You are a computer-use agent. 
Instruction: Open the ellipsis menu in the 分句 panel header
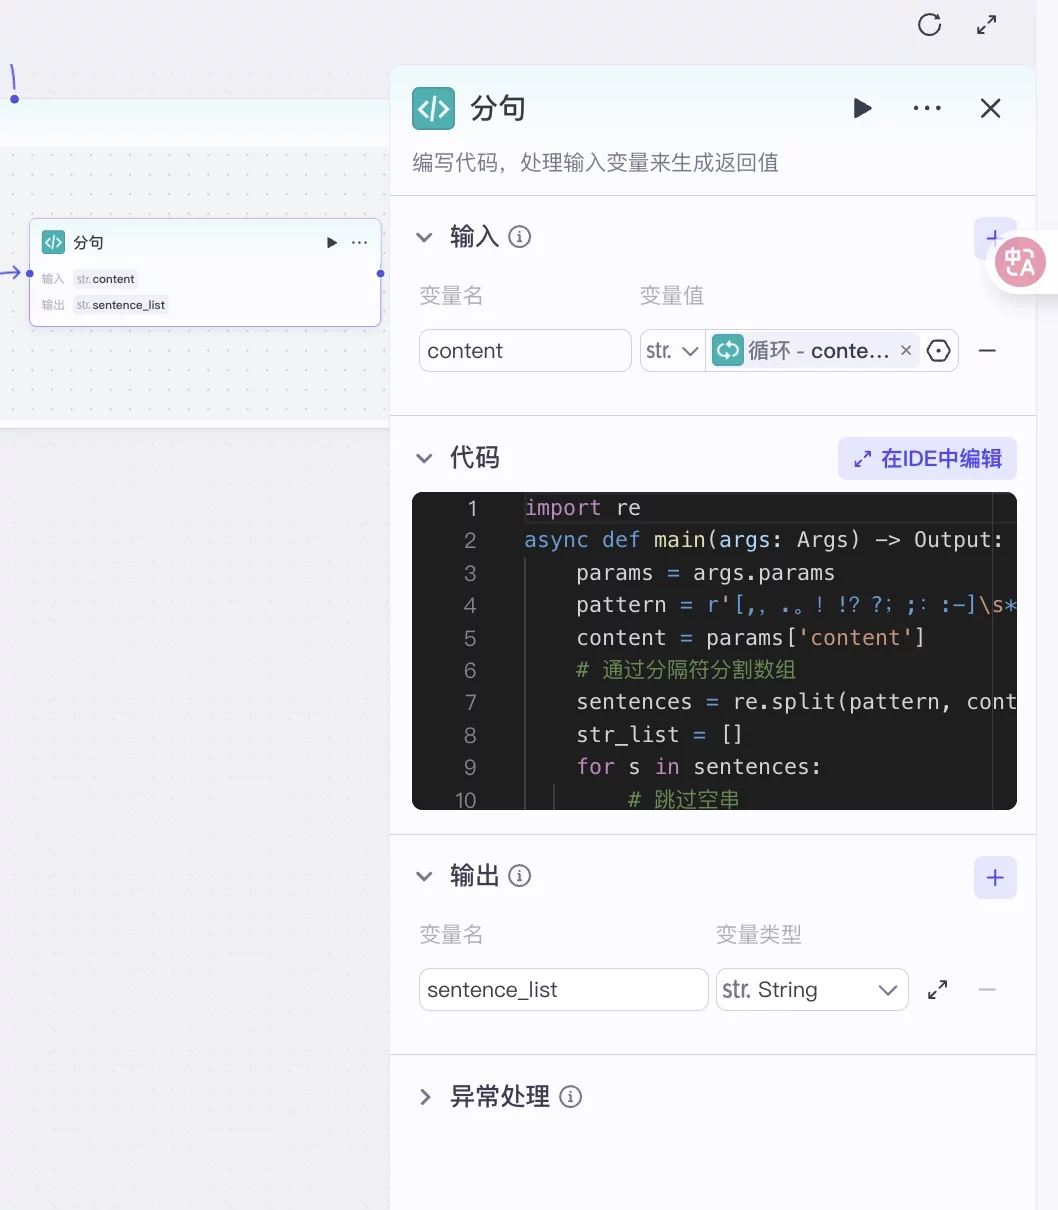(926, 108)
